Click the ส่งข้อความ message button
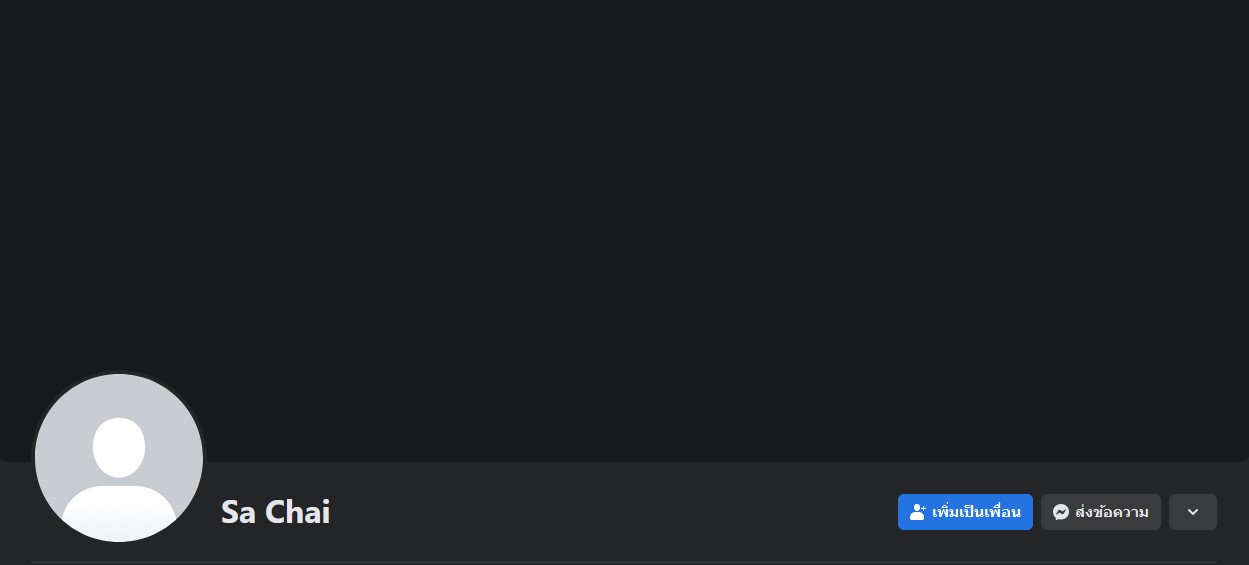Viewport: 1249px width, 565px height. point(1101,512)
